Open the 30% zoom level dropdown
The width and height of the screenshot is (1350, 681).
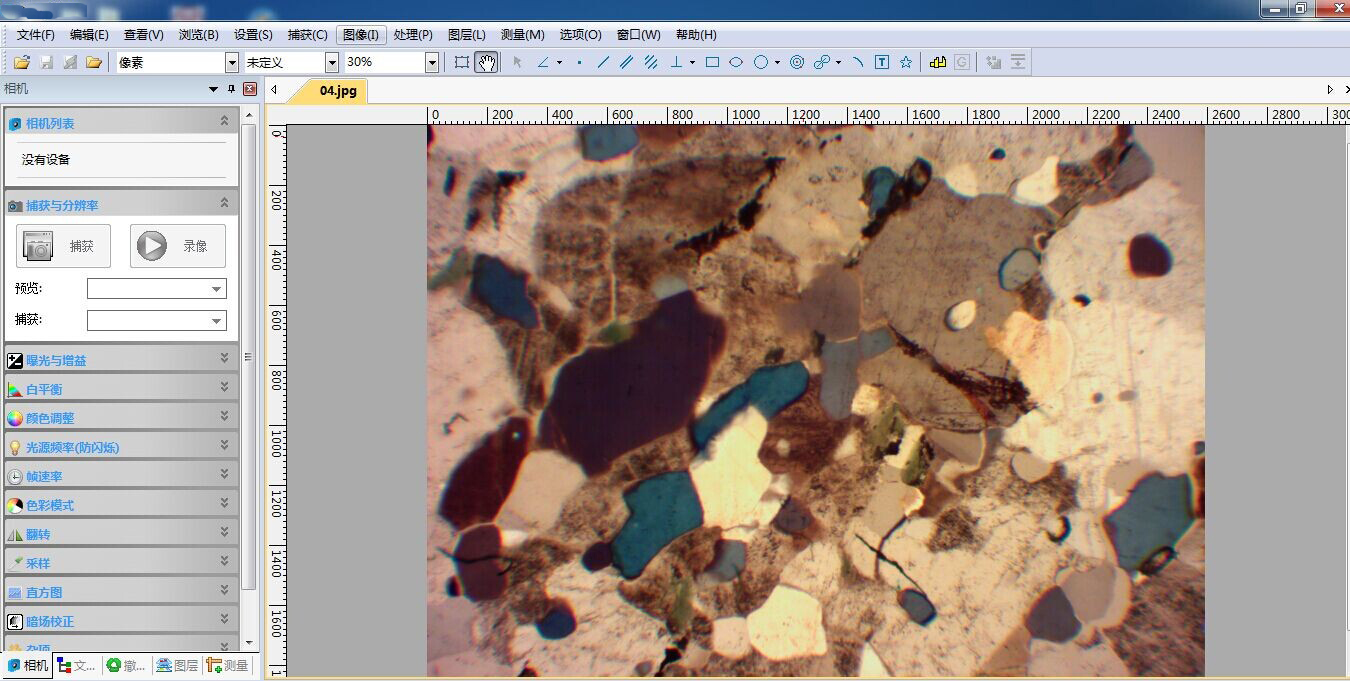click(432, 62)
